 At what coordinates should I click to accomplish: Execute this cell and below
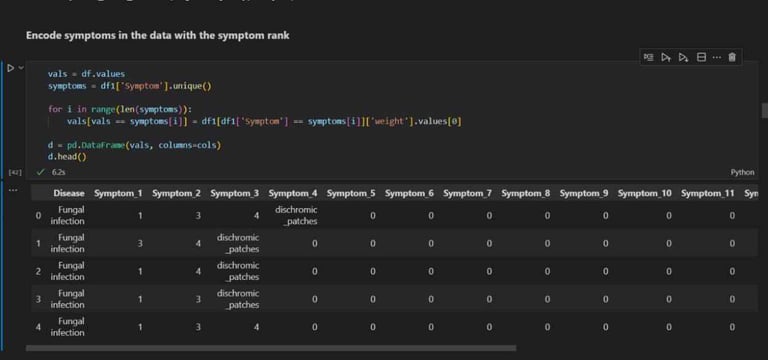[683, 57]
